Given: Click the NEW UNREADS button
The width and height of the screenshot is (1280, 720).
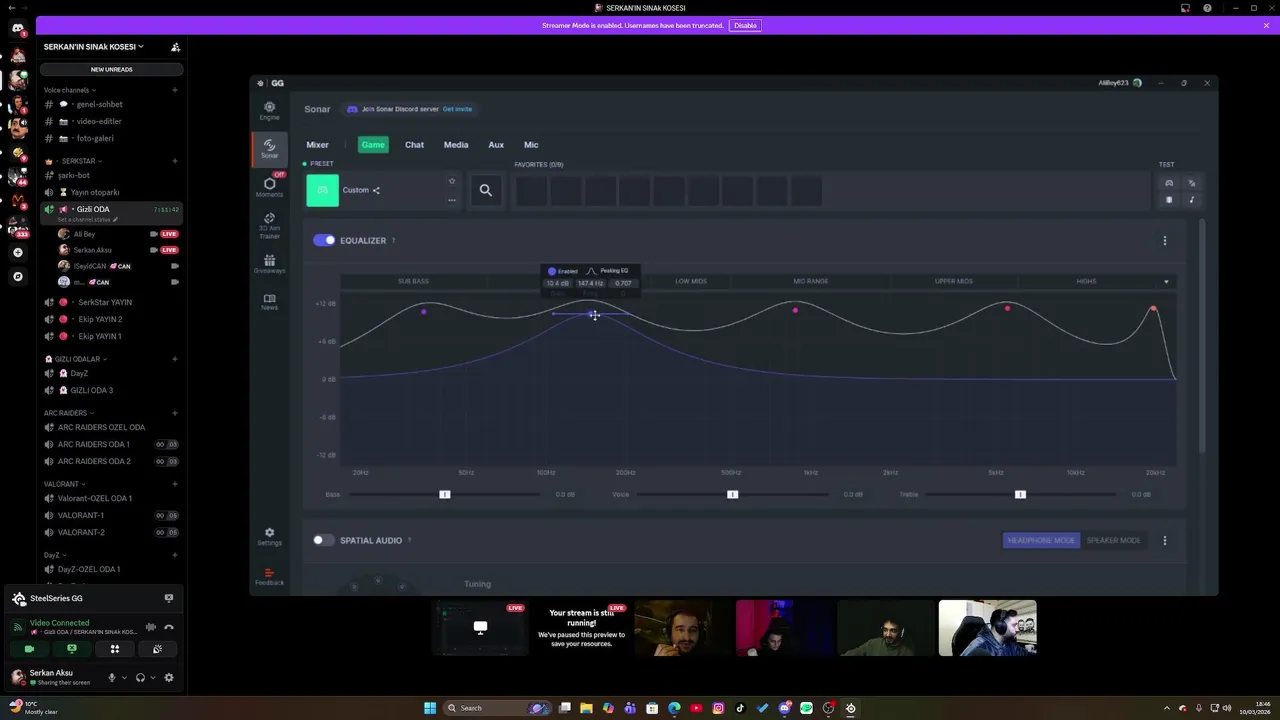Looking at the screenshot, I should tap(112, 69).
